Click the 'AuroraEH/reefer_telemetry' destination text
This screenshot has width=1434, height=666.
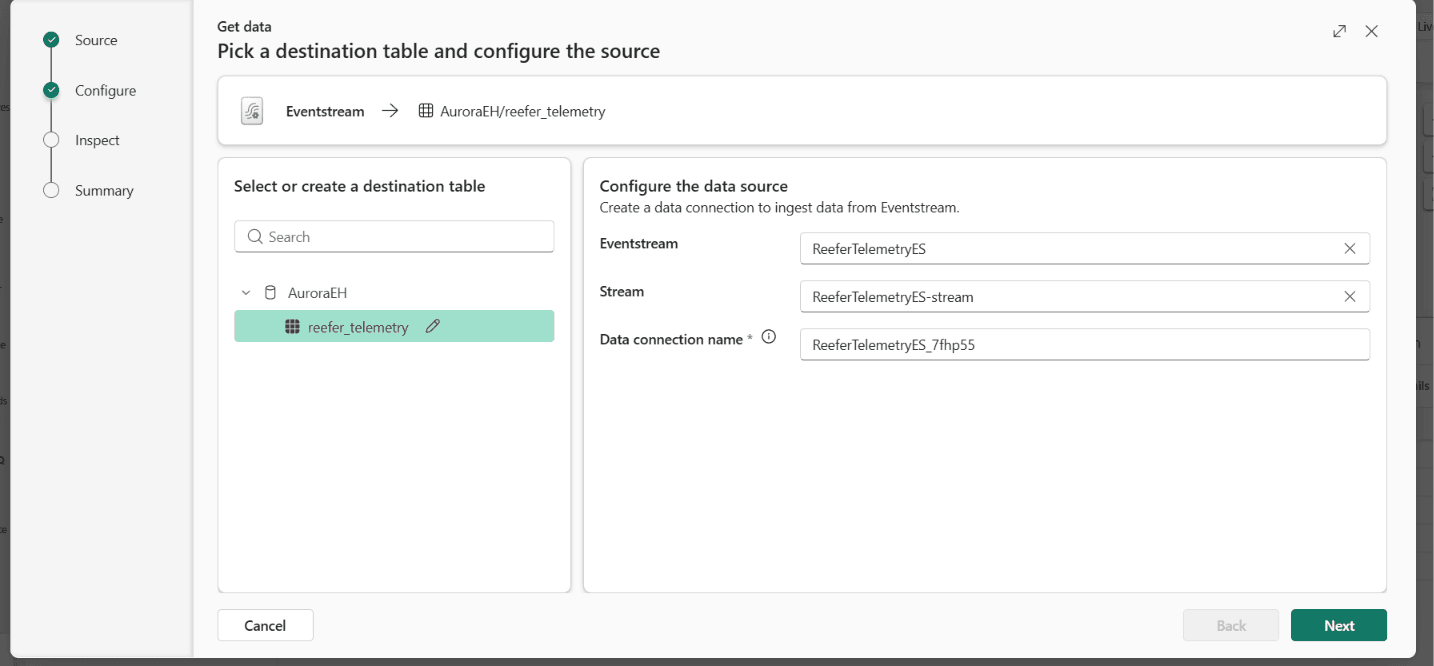click(x=523, y=111)
